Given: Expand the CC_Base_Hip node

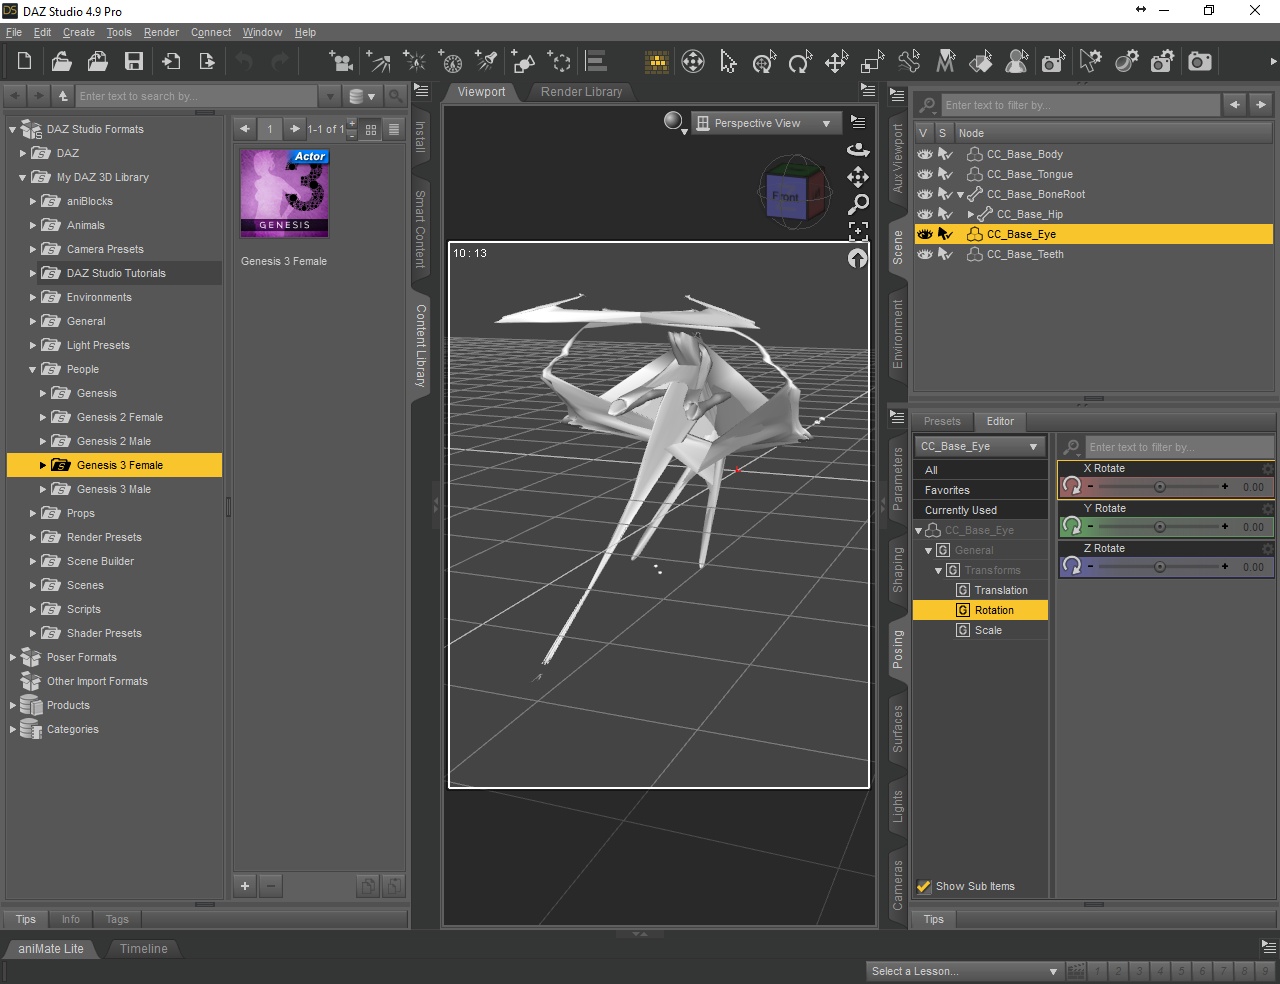Looking at the screenshot, I should coord(970,214).
